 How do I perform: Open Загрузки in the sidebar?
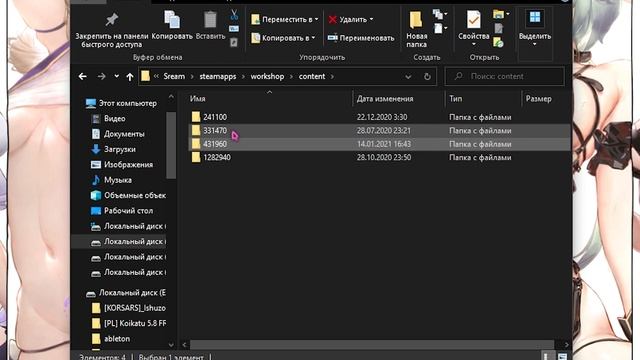click(x=113, y=149)
